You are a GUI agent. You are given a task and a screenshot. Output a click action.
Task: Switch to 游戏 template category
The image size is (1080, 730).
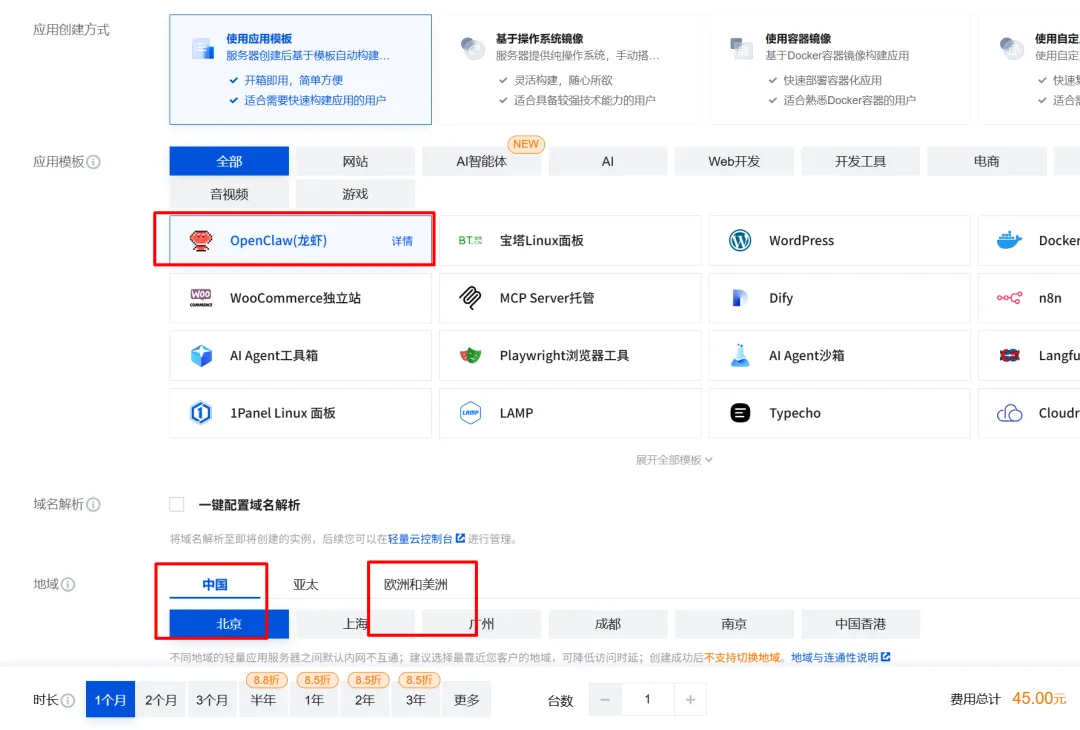[x=355, y=194]
